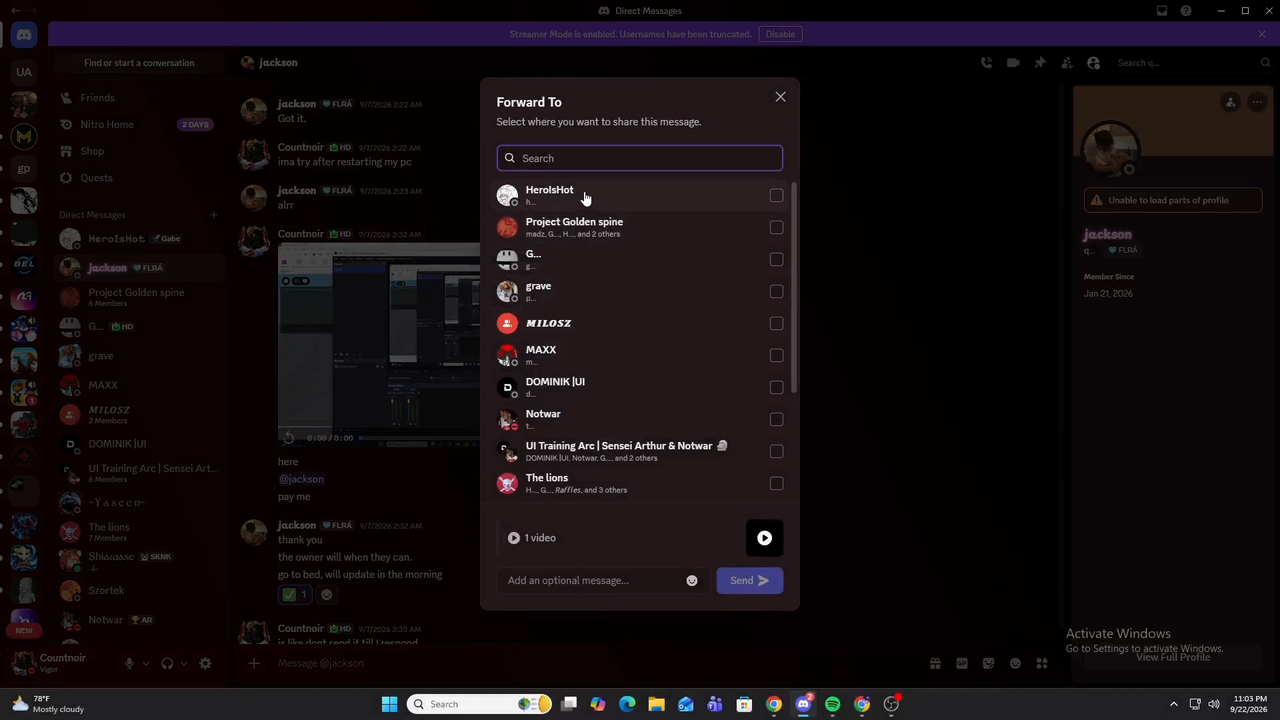1280x720 pixels.
Task: Click Add Friends to DM icon
Action: pyautogui.click(x=1067, y=63)
